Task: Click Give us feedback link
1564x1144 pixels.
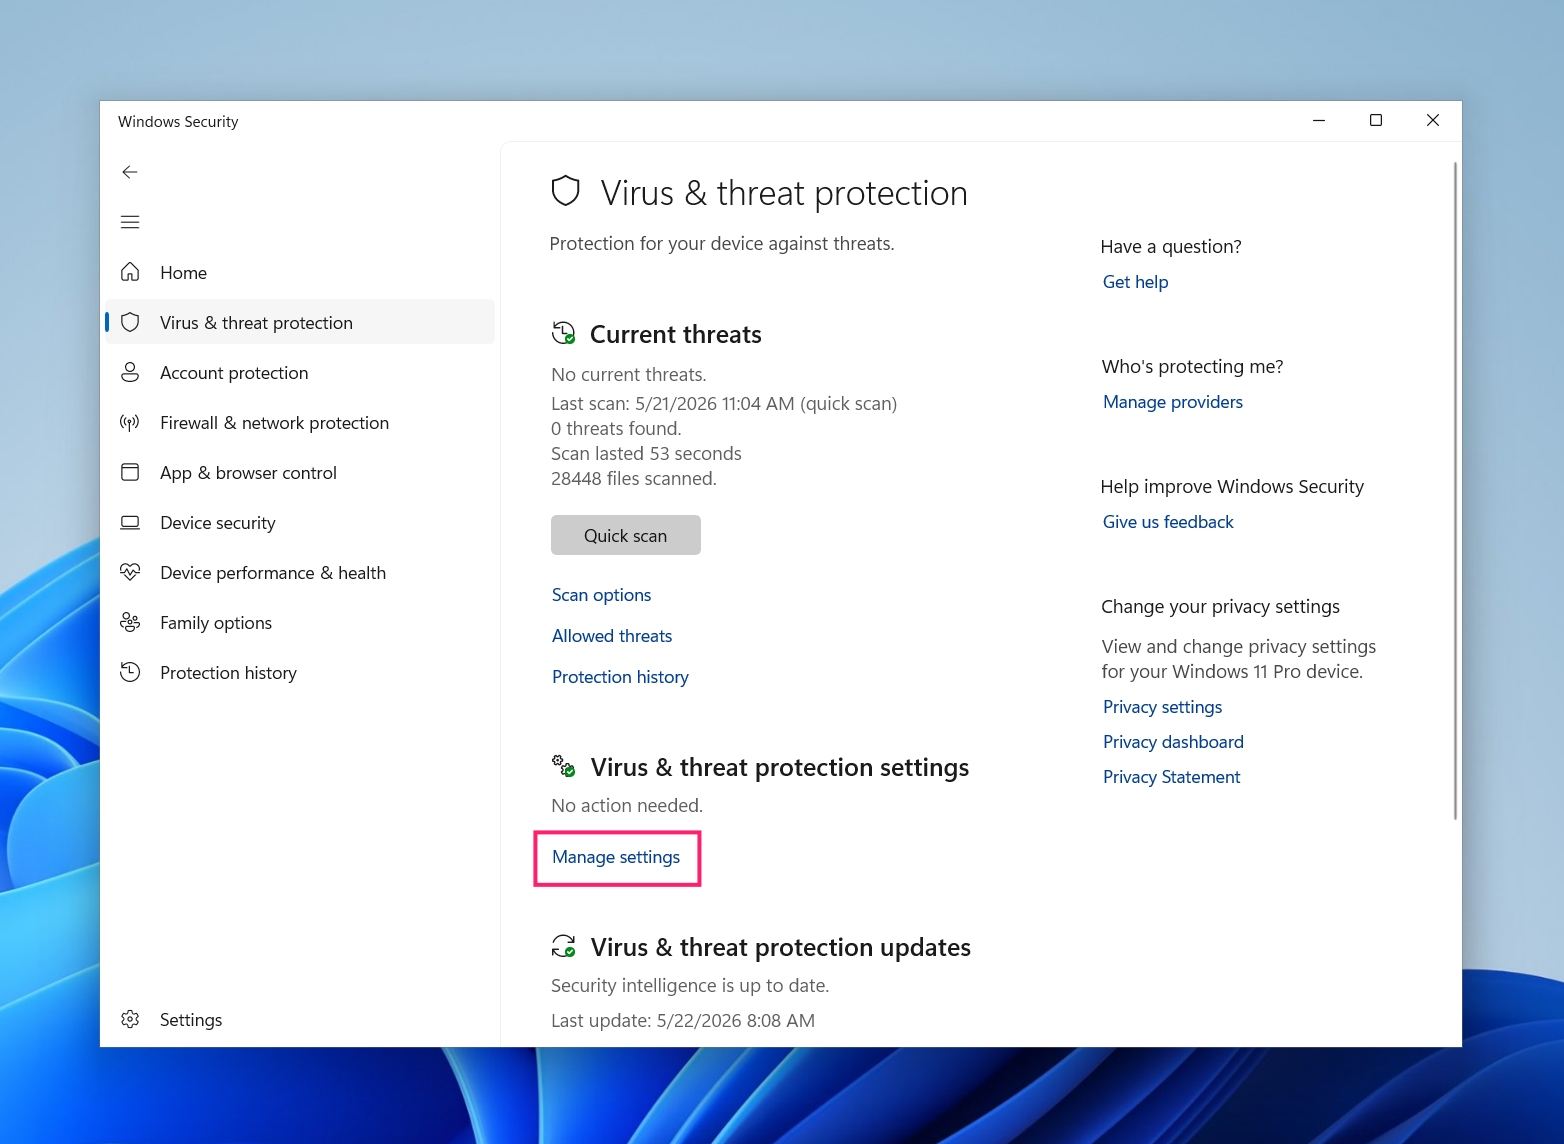Action: click(x=1168, y=522)
